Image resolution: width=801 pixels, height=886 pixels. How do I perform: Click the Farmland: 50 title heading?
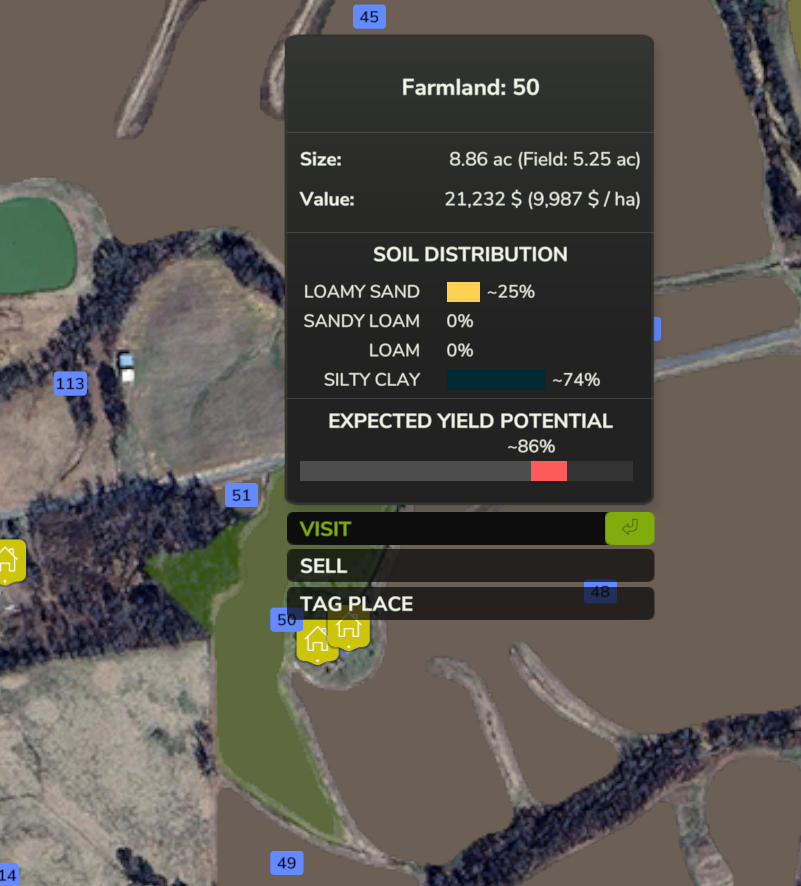coord(470,87)
